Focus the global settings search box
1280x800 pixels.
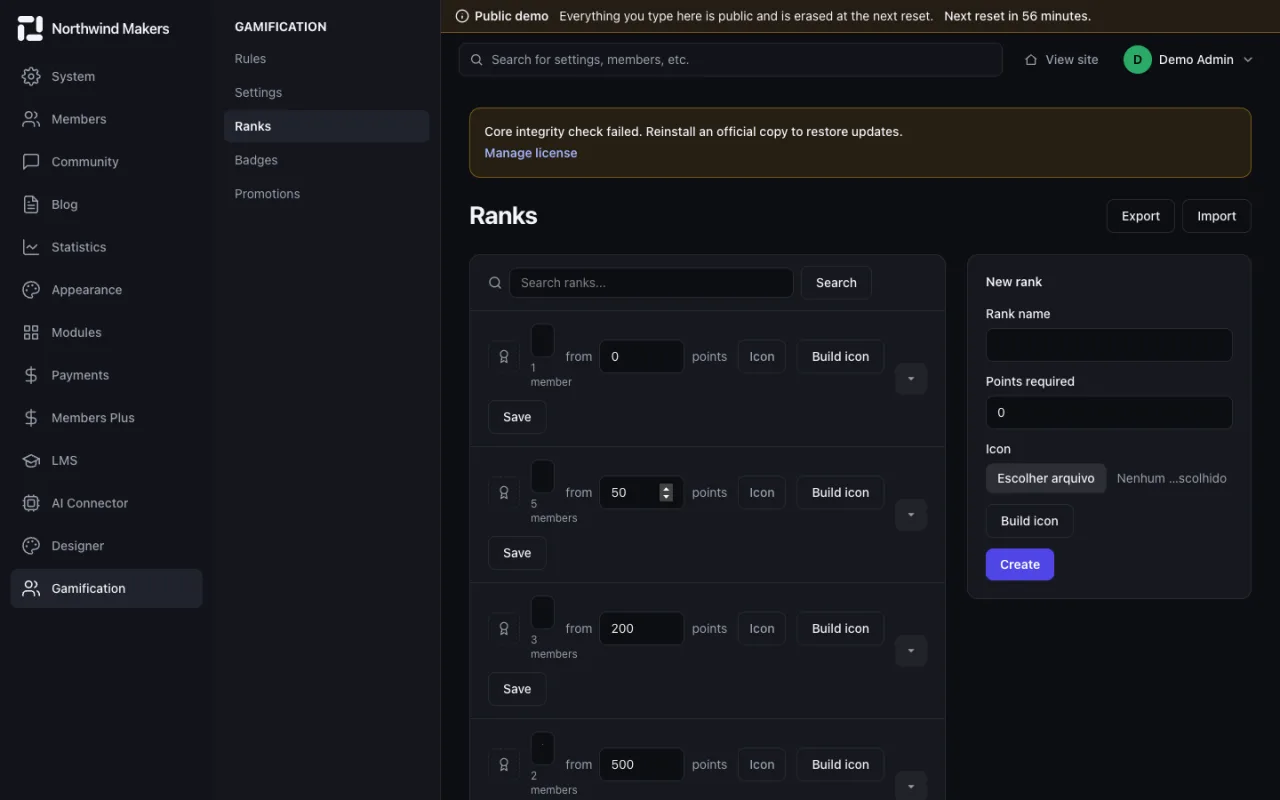(x=730, y=60)
